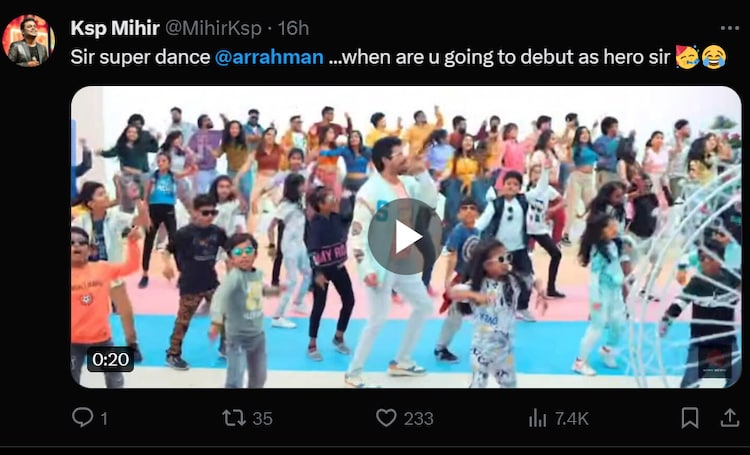Click the reply speech bubble icon
750x455 pixels.
(83, 417)
